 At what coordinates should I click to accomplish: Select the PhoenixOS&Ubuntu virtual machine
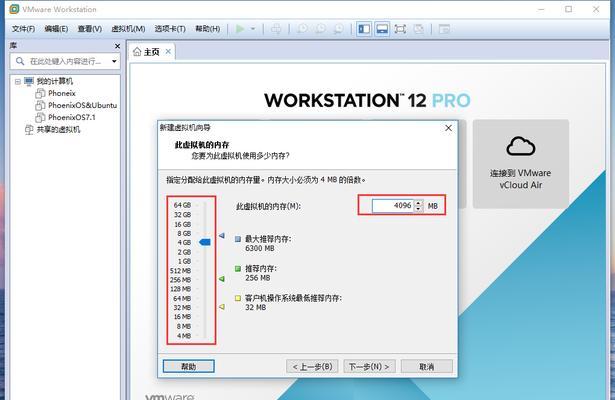point(82,105)
